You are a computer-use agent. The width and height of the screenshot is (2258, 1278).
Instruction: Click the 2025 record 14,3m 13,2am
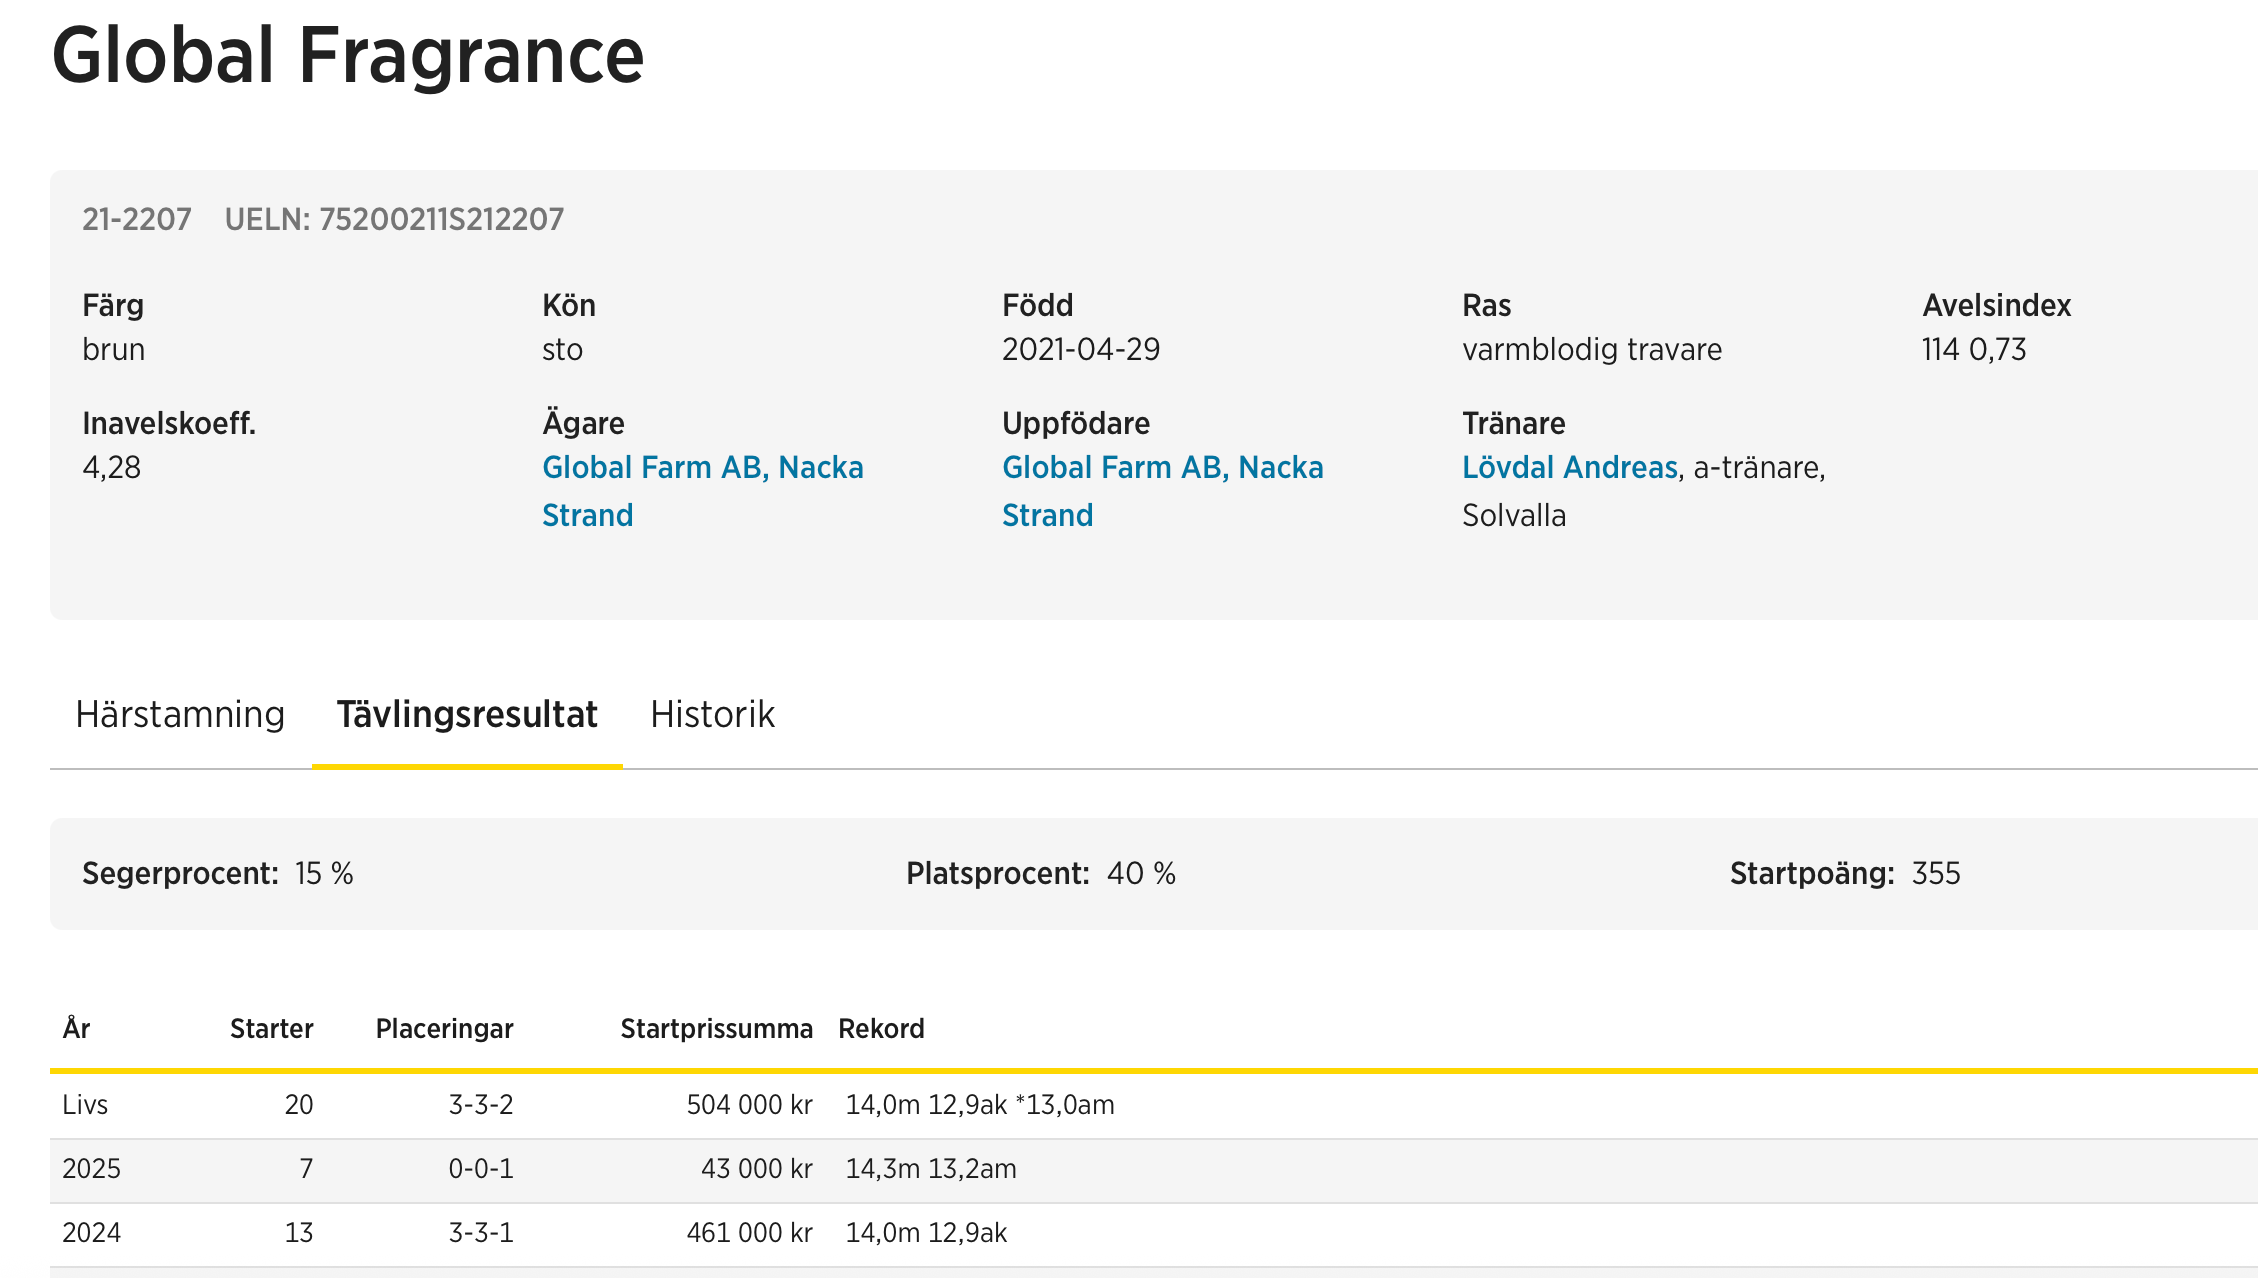pos(931,1169)
